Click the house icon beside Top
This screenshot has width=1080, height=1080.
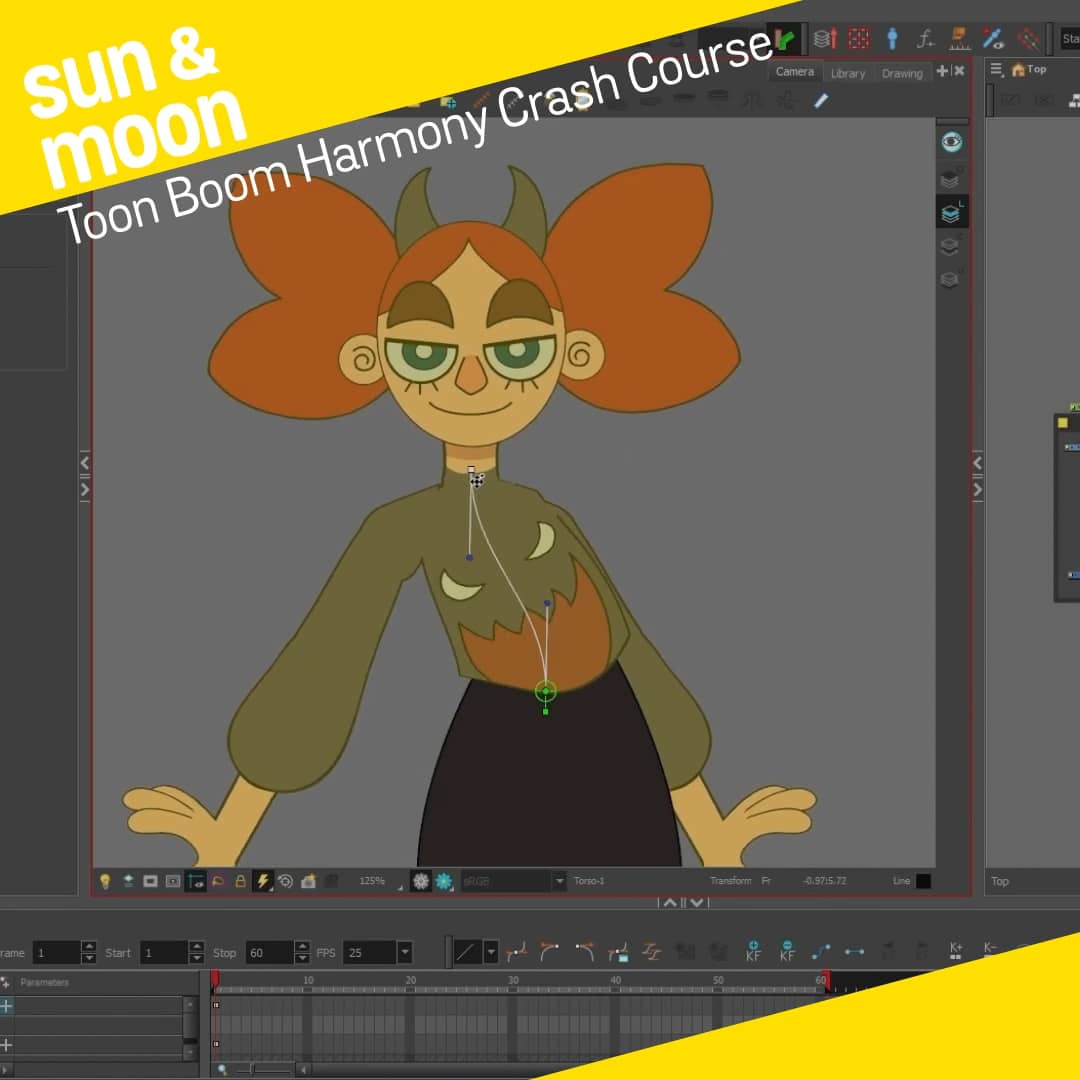tap(1018, 70)
